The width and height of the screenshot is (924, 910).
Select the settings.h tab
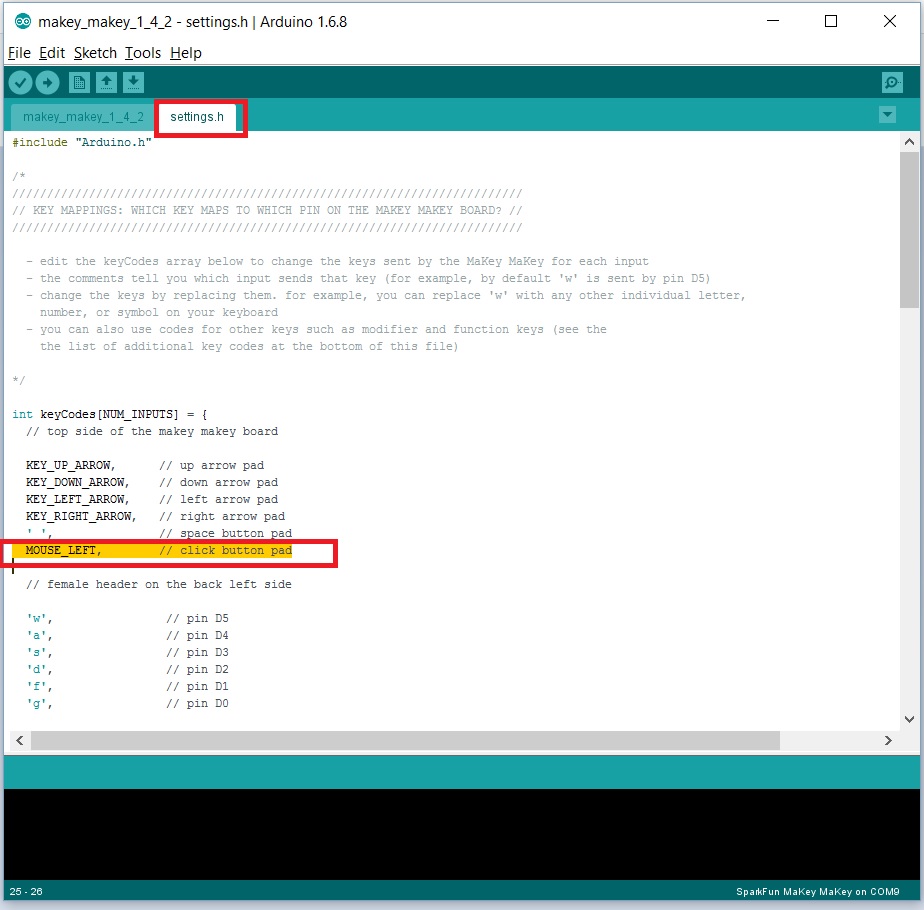pyautogui.click(x=197, y=116)
